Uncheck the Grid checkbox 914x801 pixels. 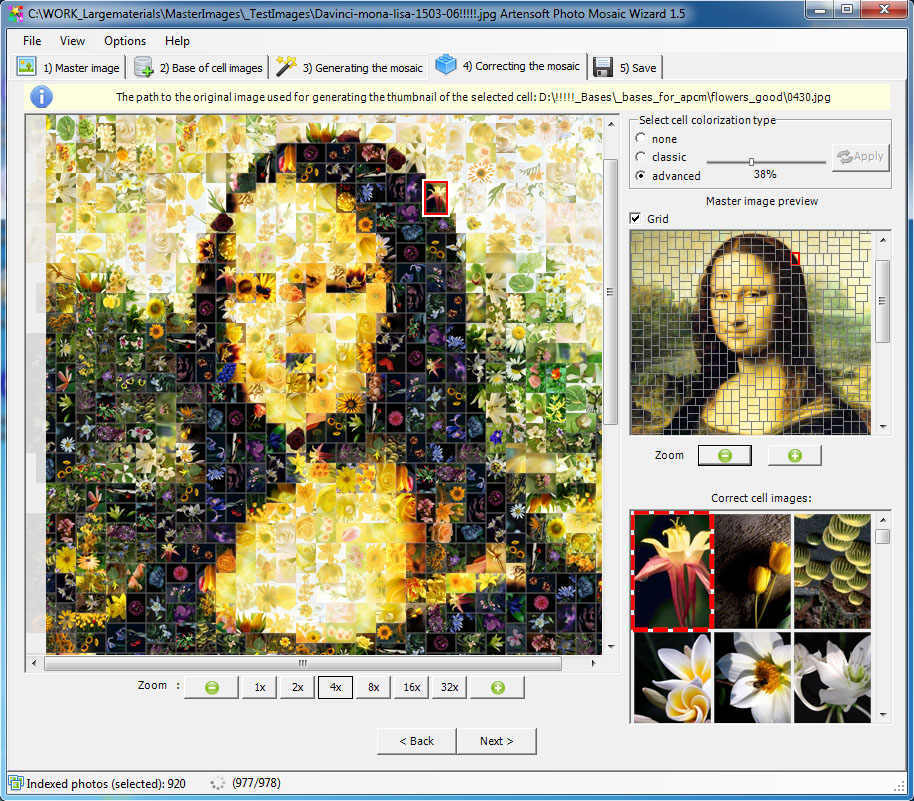[635, 218]
